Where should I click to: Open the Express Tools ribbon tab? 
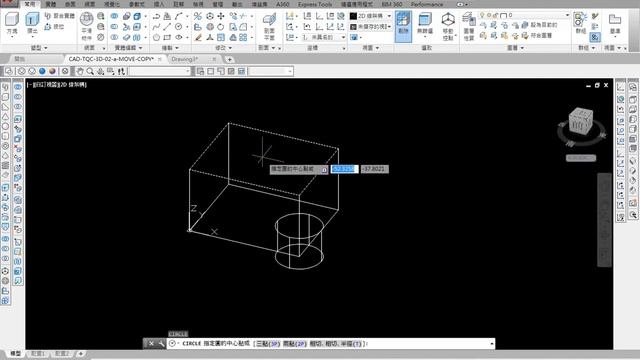pos(315,4)
